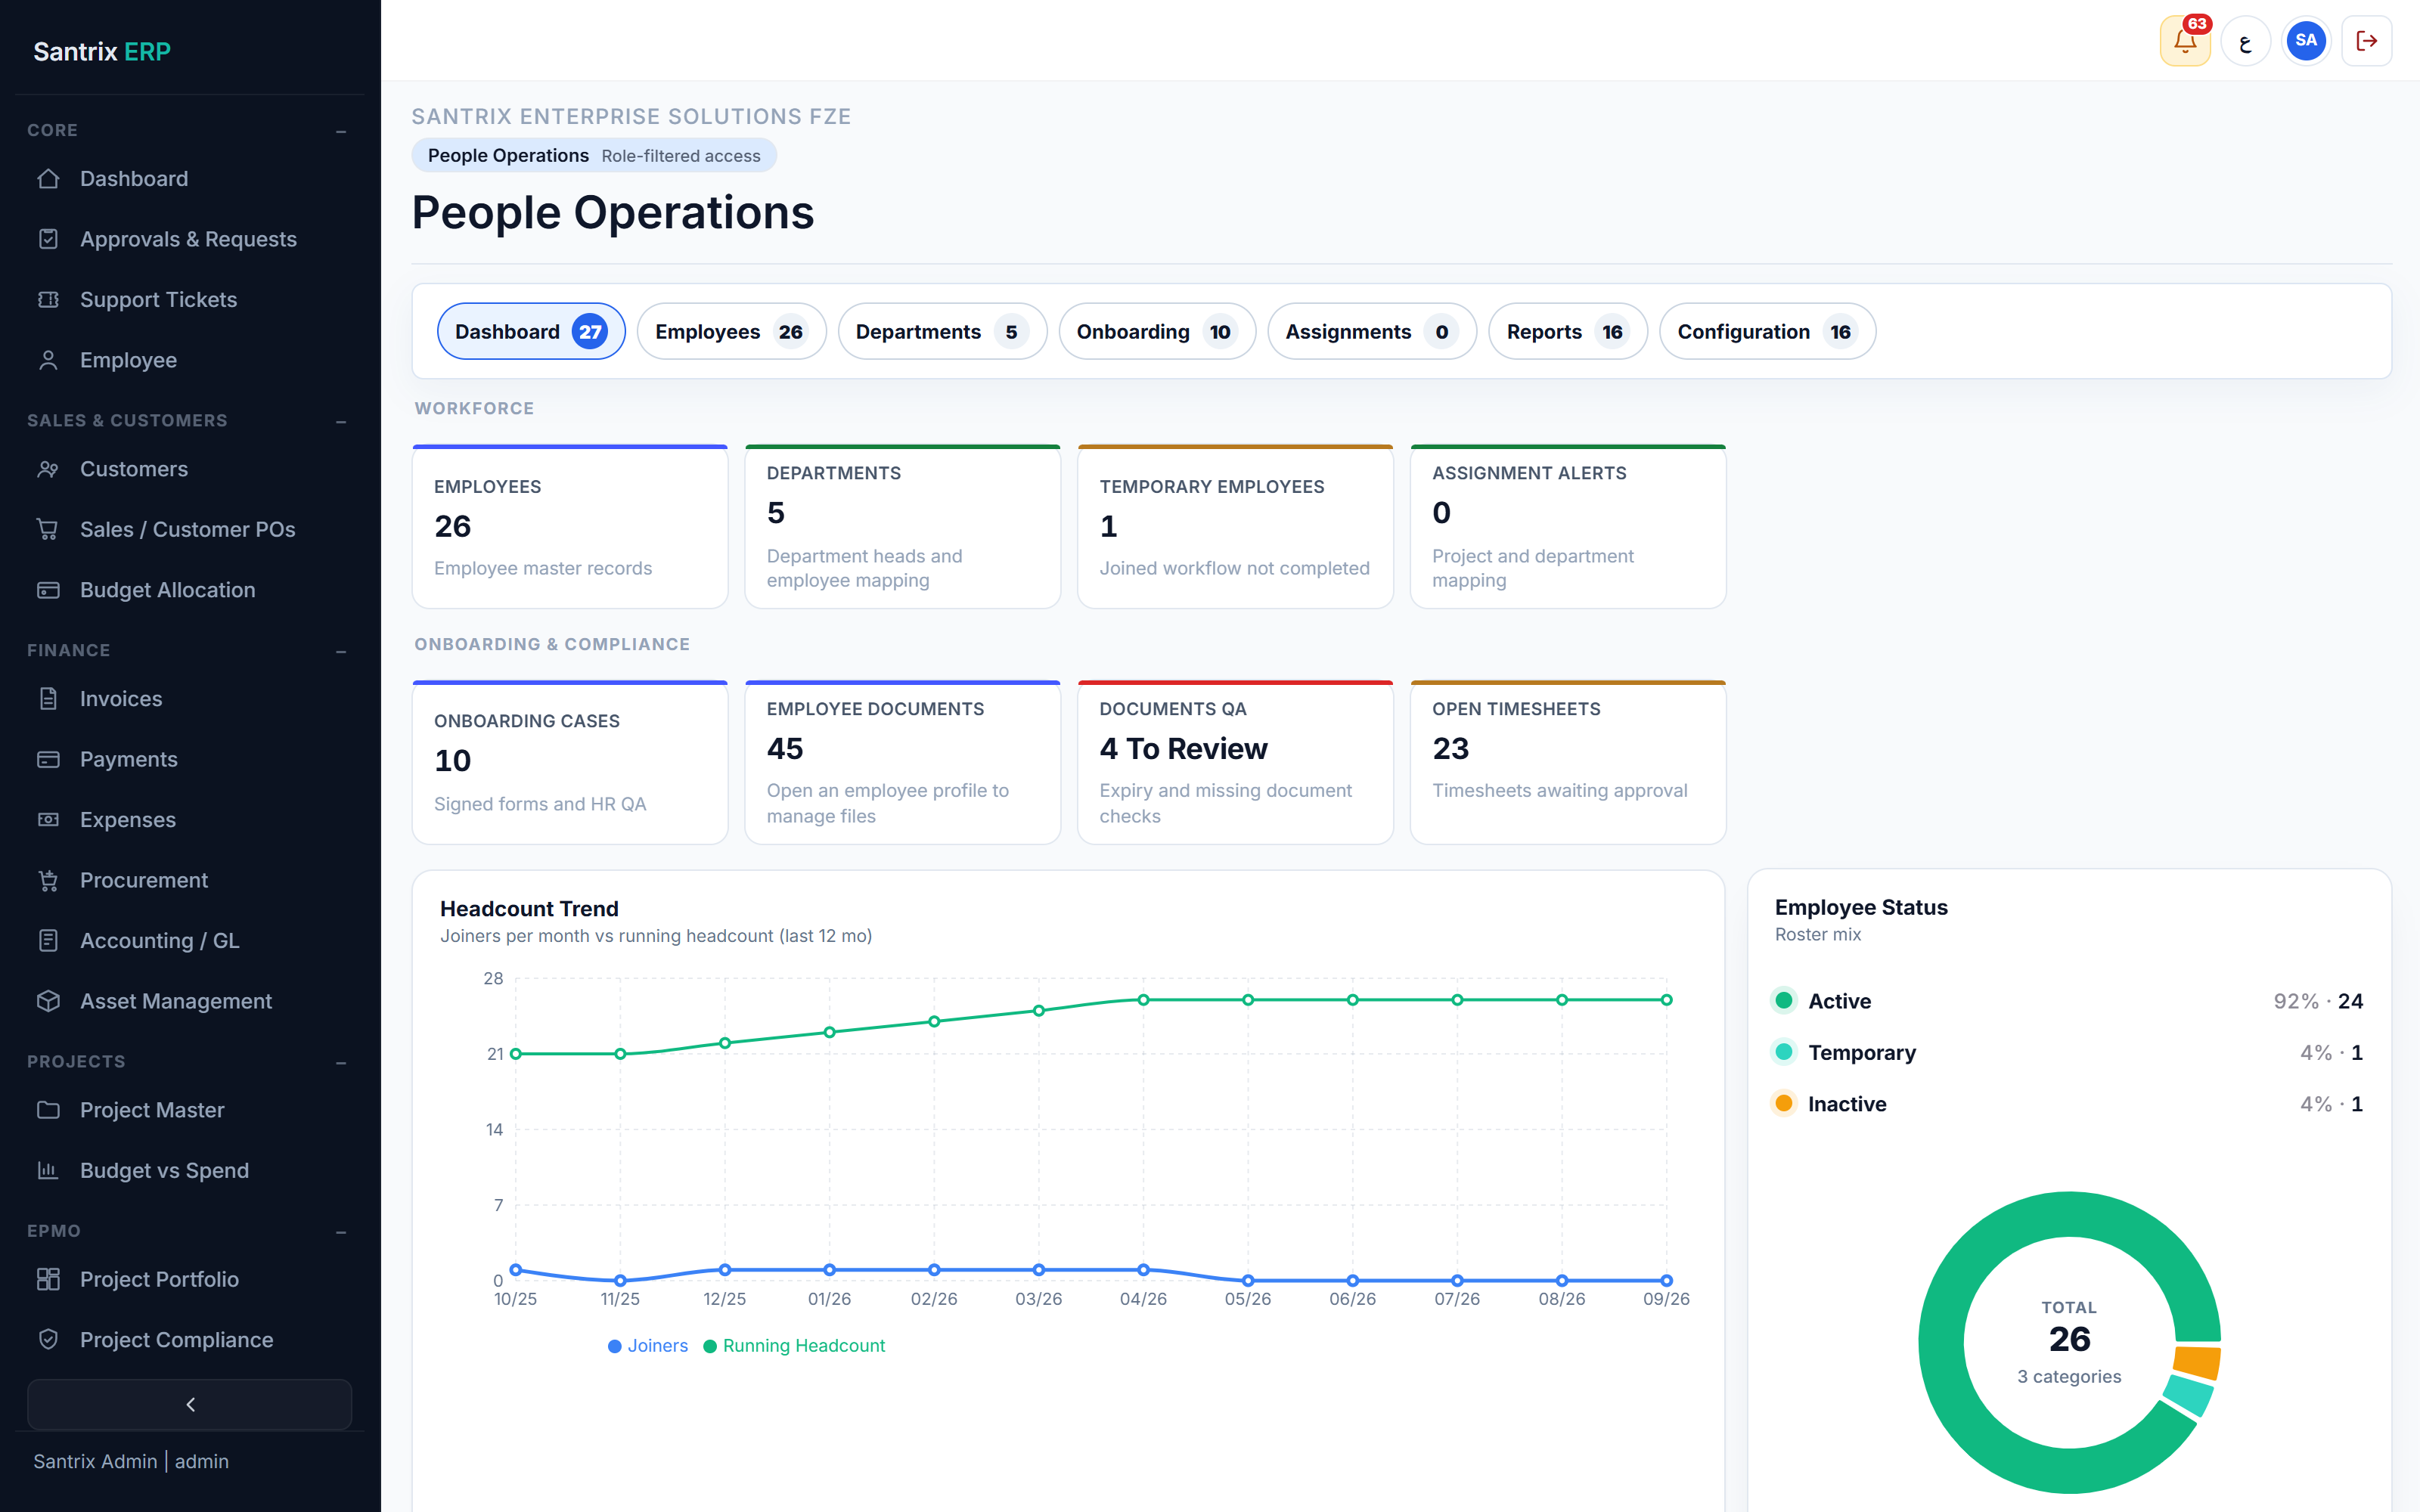Image resolution: width=2420 pixels, height=1512 pixels.
Task: Collapse the CORE sidebar section
Action: click(x=341, y=131)
